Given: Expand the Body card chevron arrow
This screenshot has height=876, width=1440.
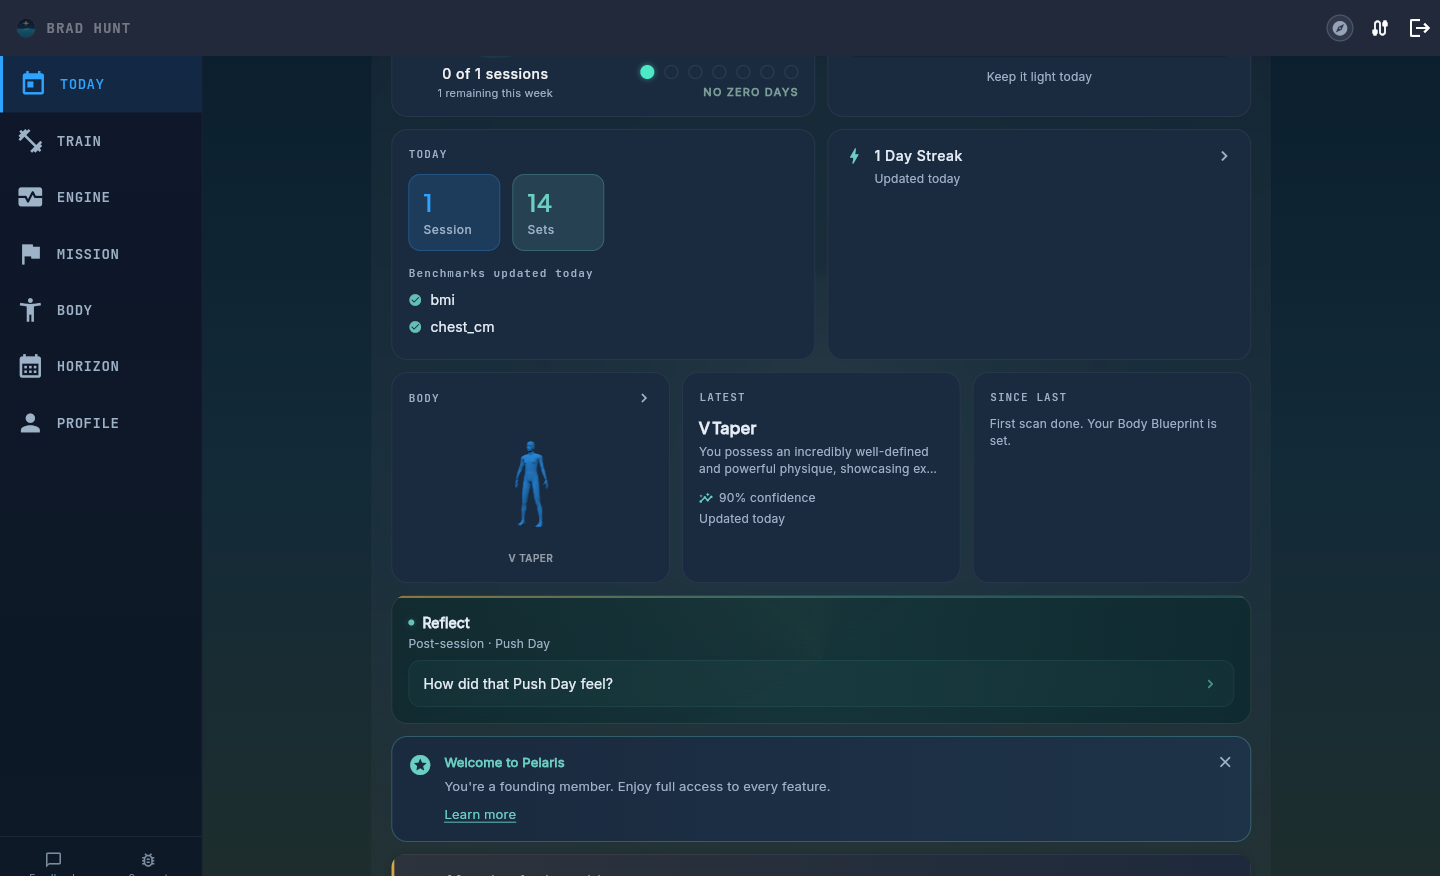Looking at the screenshot, I should (644, 398).
